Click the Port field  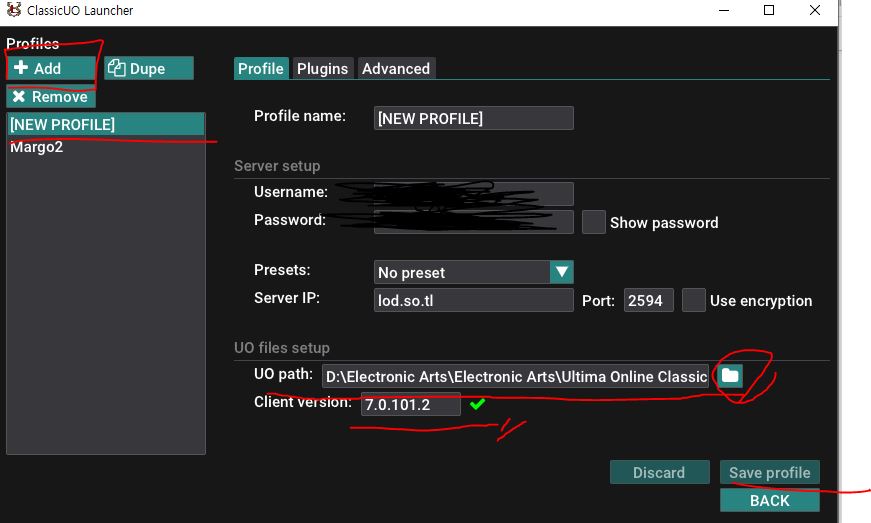[649, 300]
